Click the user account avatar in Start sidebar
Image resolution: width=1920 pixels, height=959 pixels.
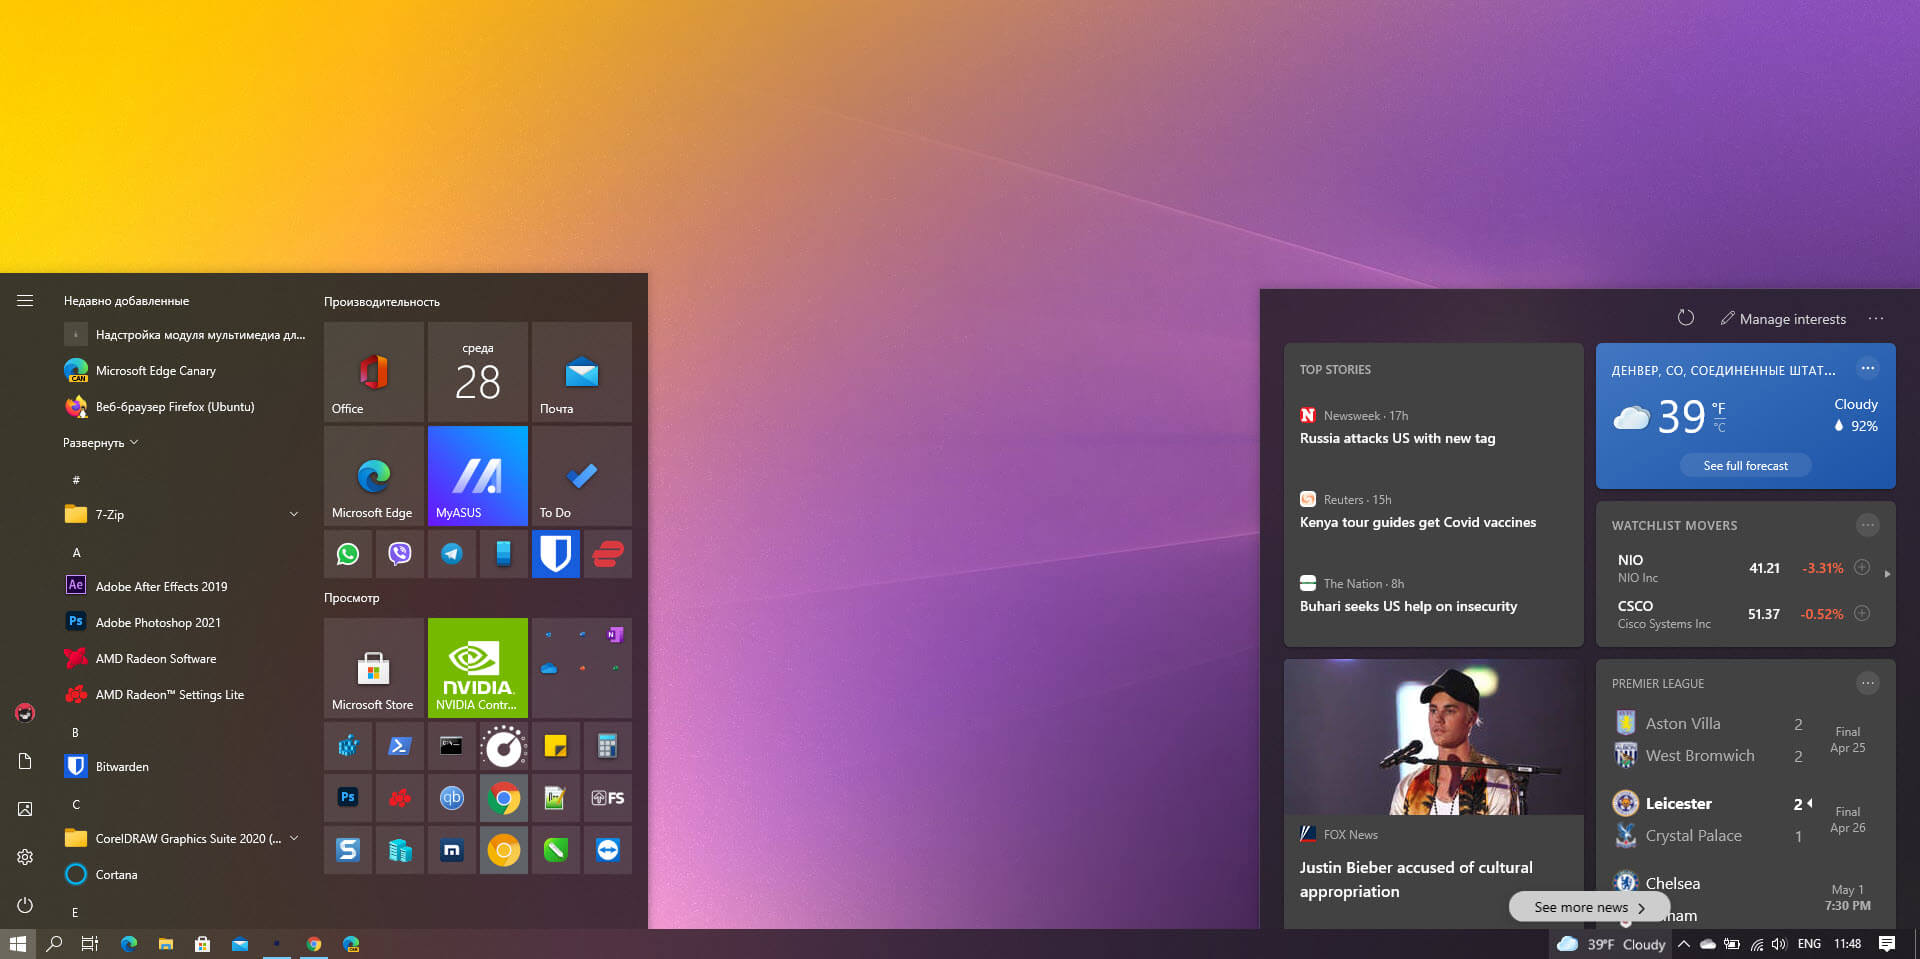point(25,713)
